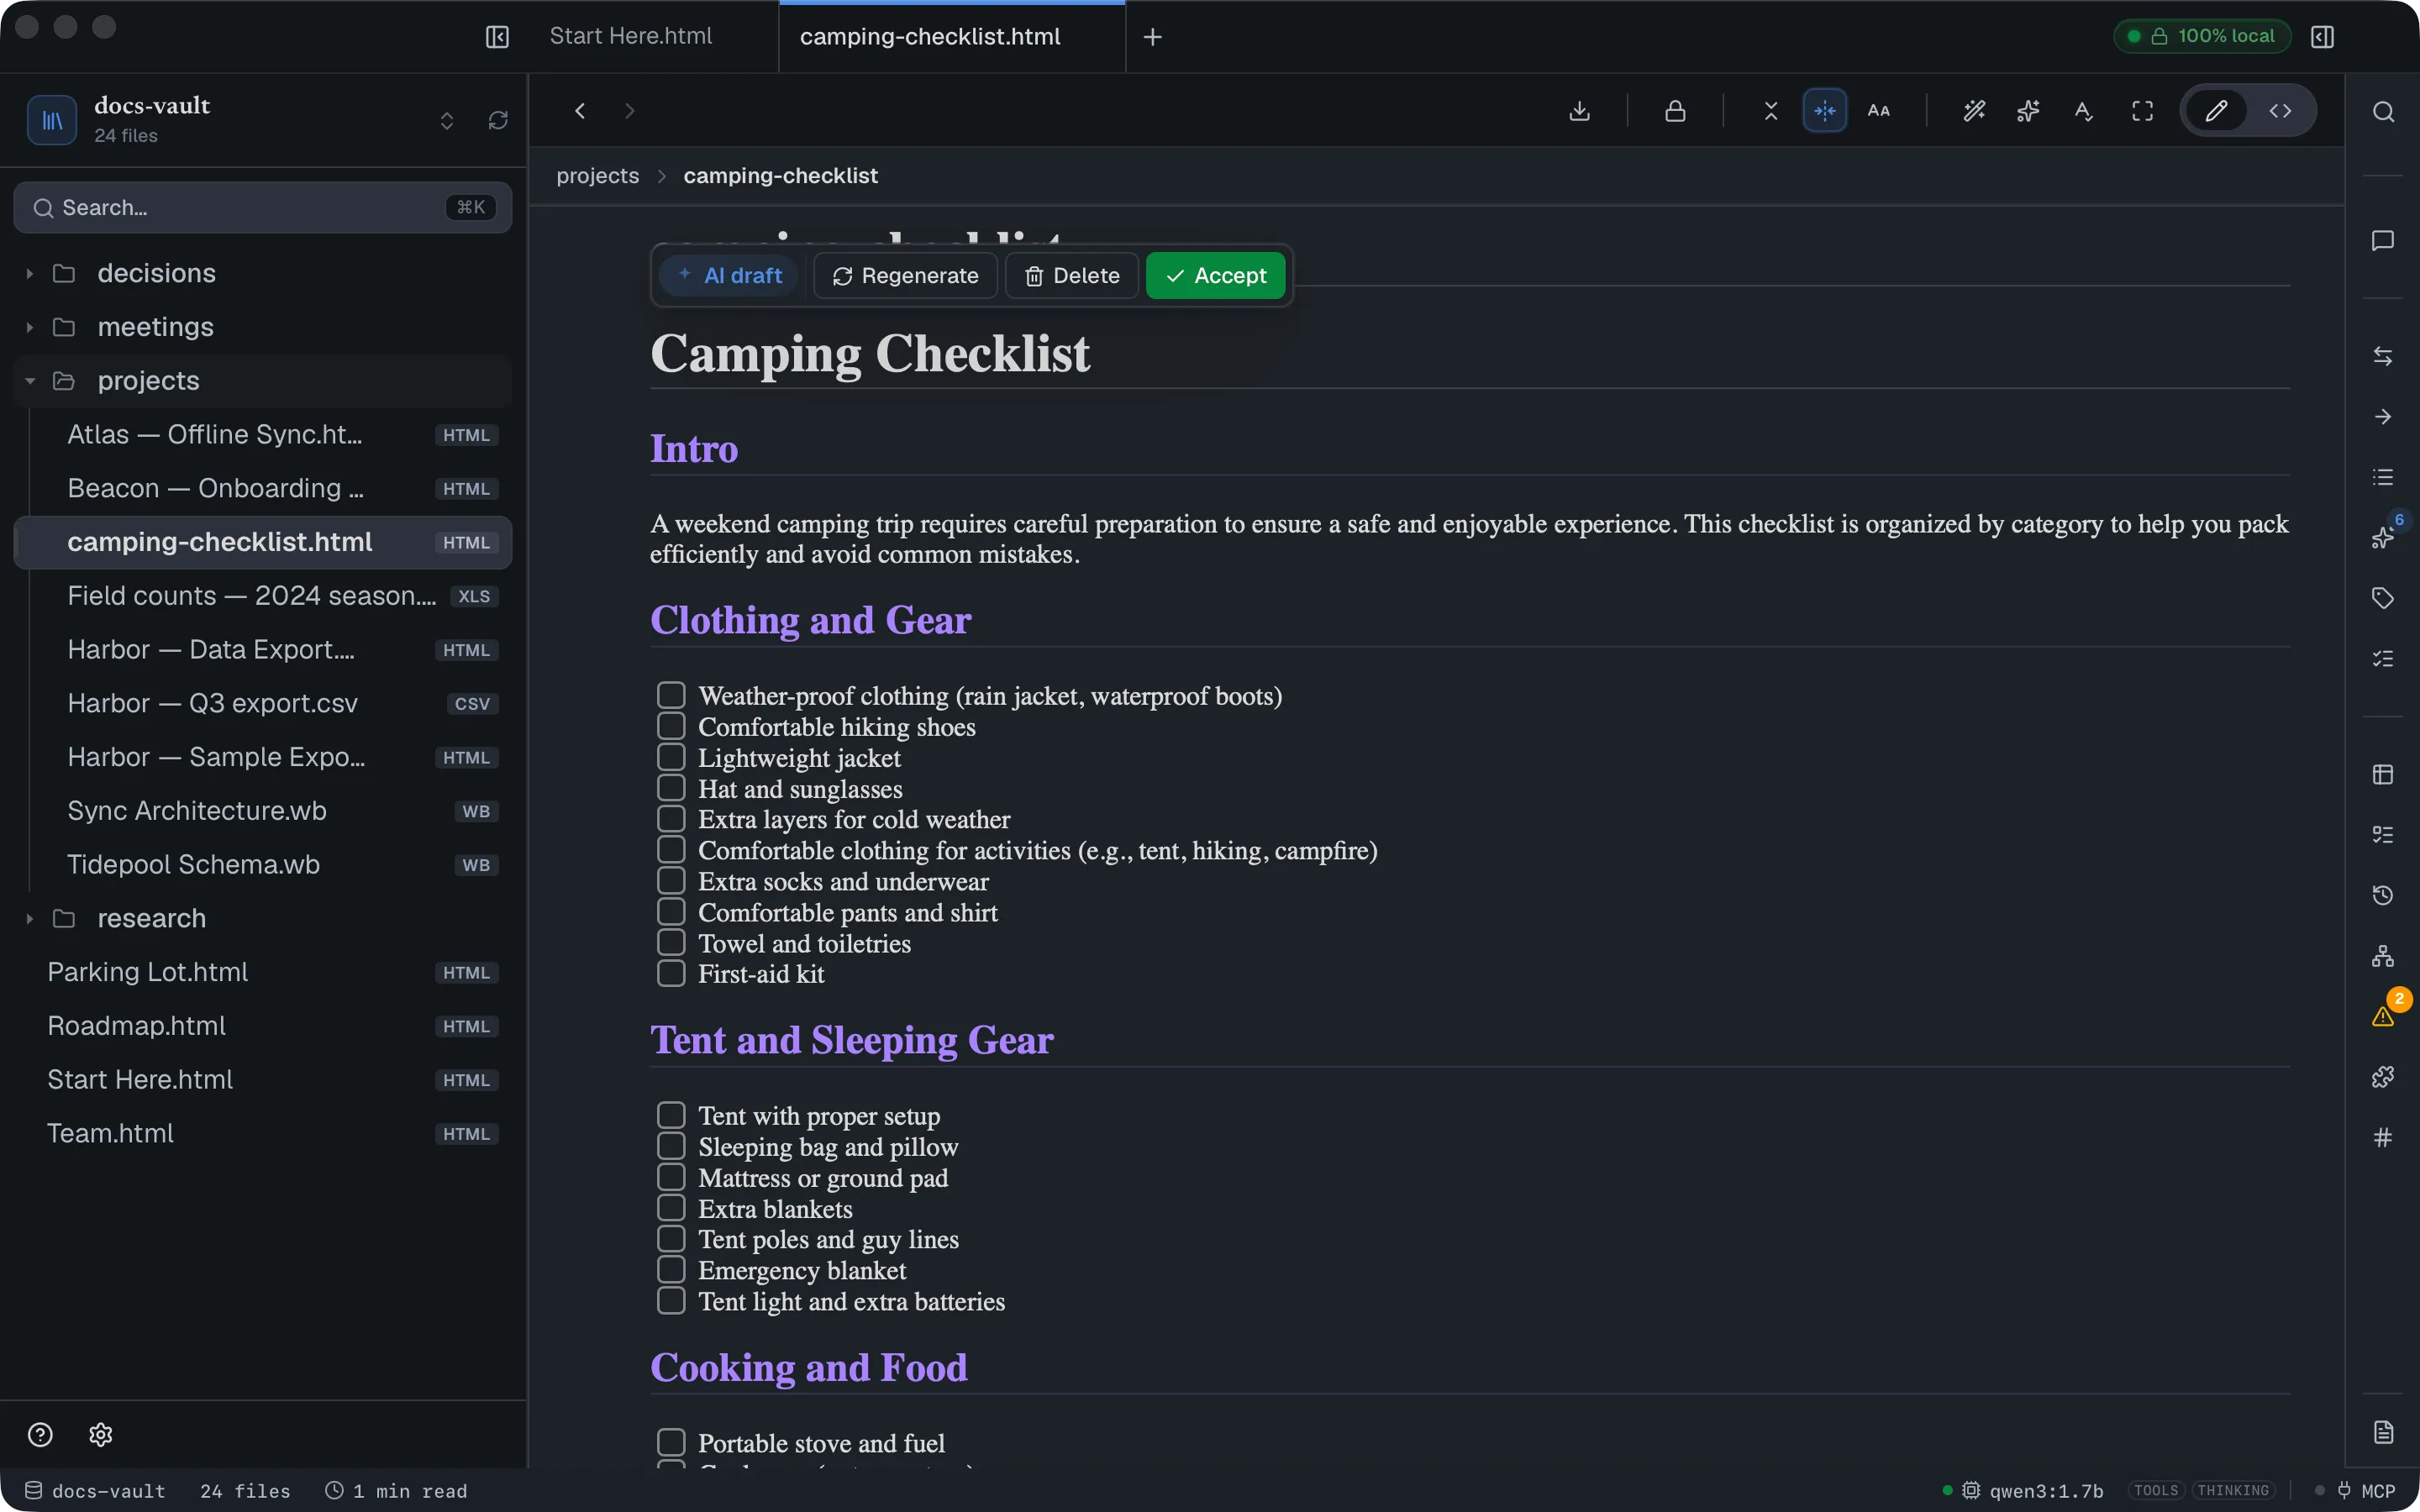Viewport: 2420px width, 1512px height.
Task: Go back with navigation arrow
Action: 580,111
